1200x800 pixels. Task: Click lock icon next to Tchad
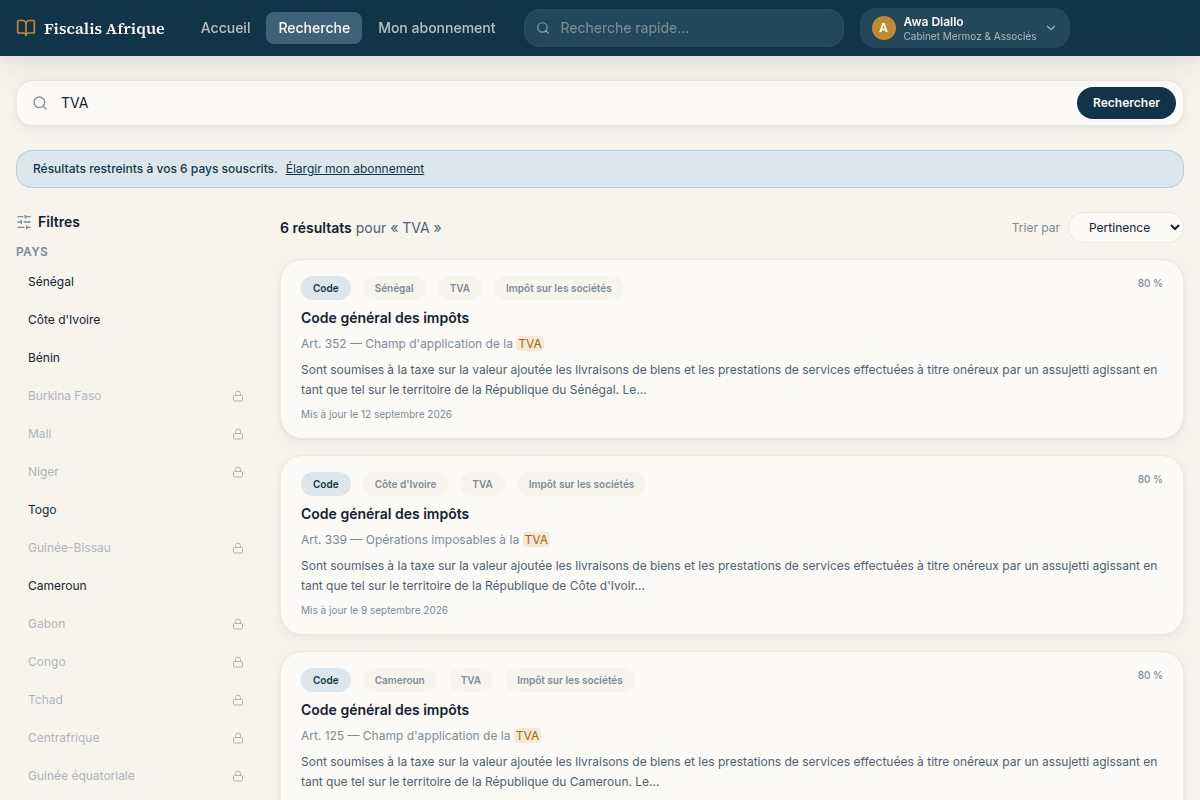coord(238,700)
